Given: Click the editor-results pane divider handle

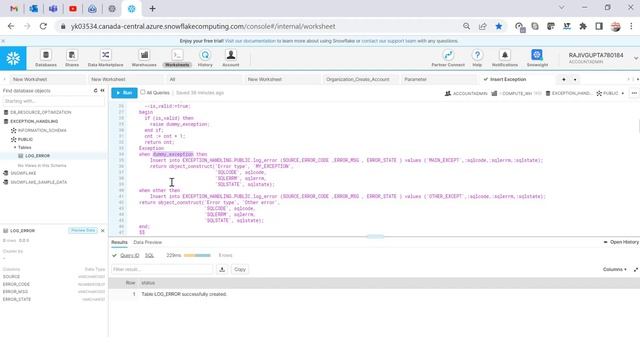Looking at the screenshot, I should 375,236.
